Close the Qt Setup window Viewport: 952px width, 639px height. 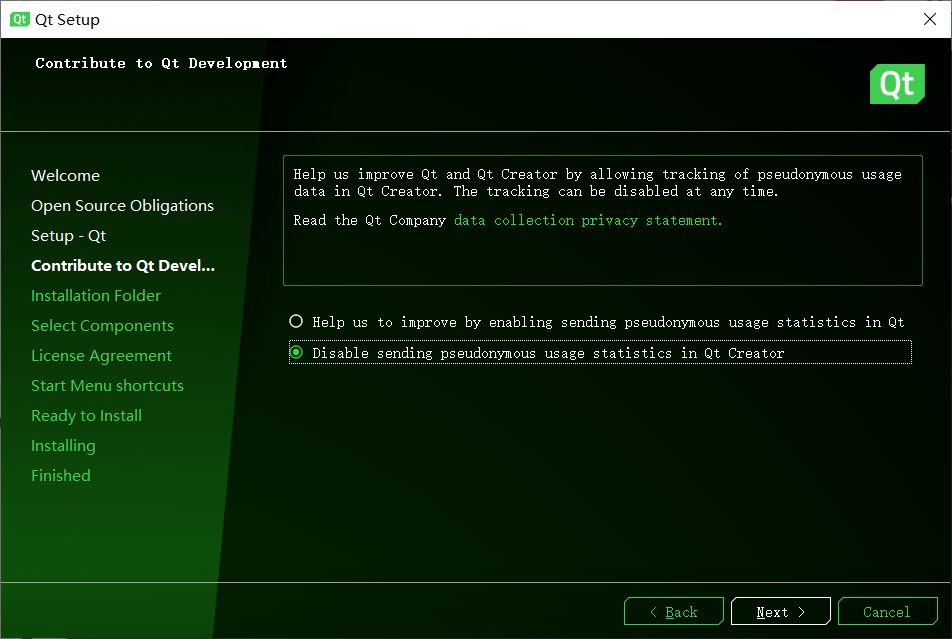pos(930,19)
